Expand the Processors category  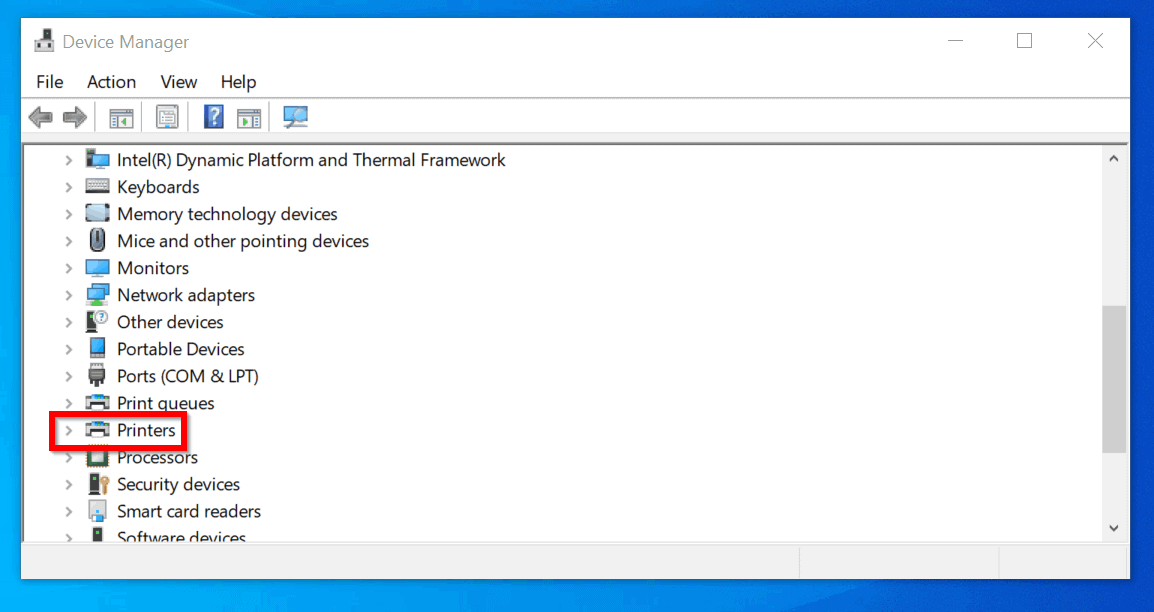pos(67,457)
